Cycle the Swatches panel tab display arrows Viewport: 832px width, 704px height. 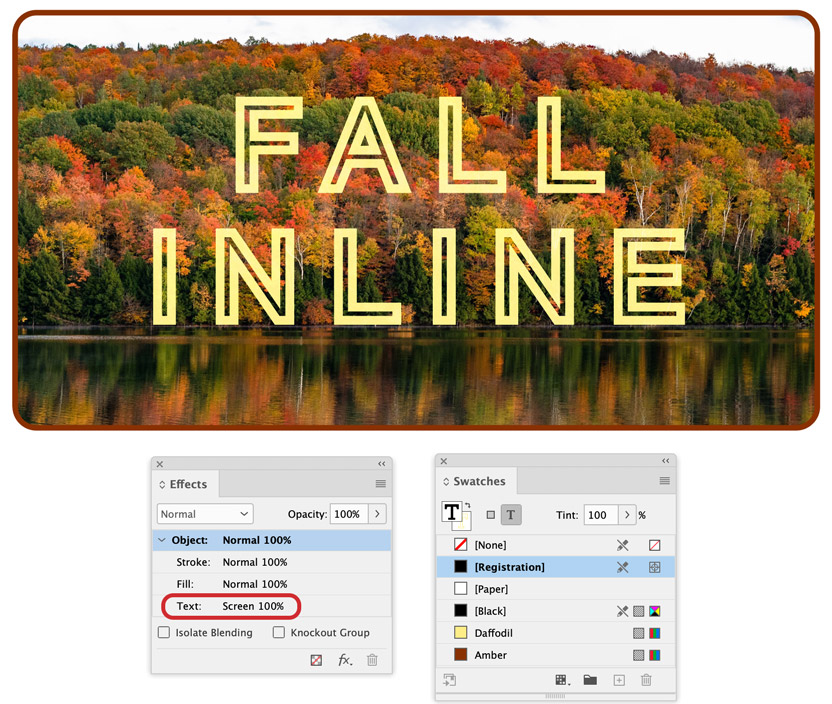[x=446, y=482]
